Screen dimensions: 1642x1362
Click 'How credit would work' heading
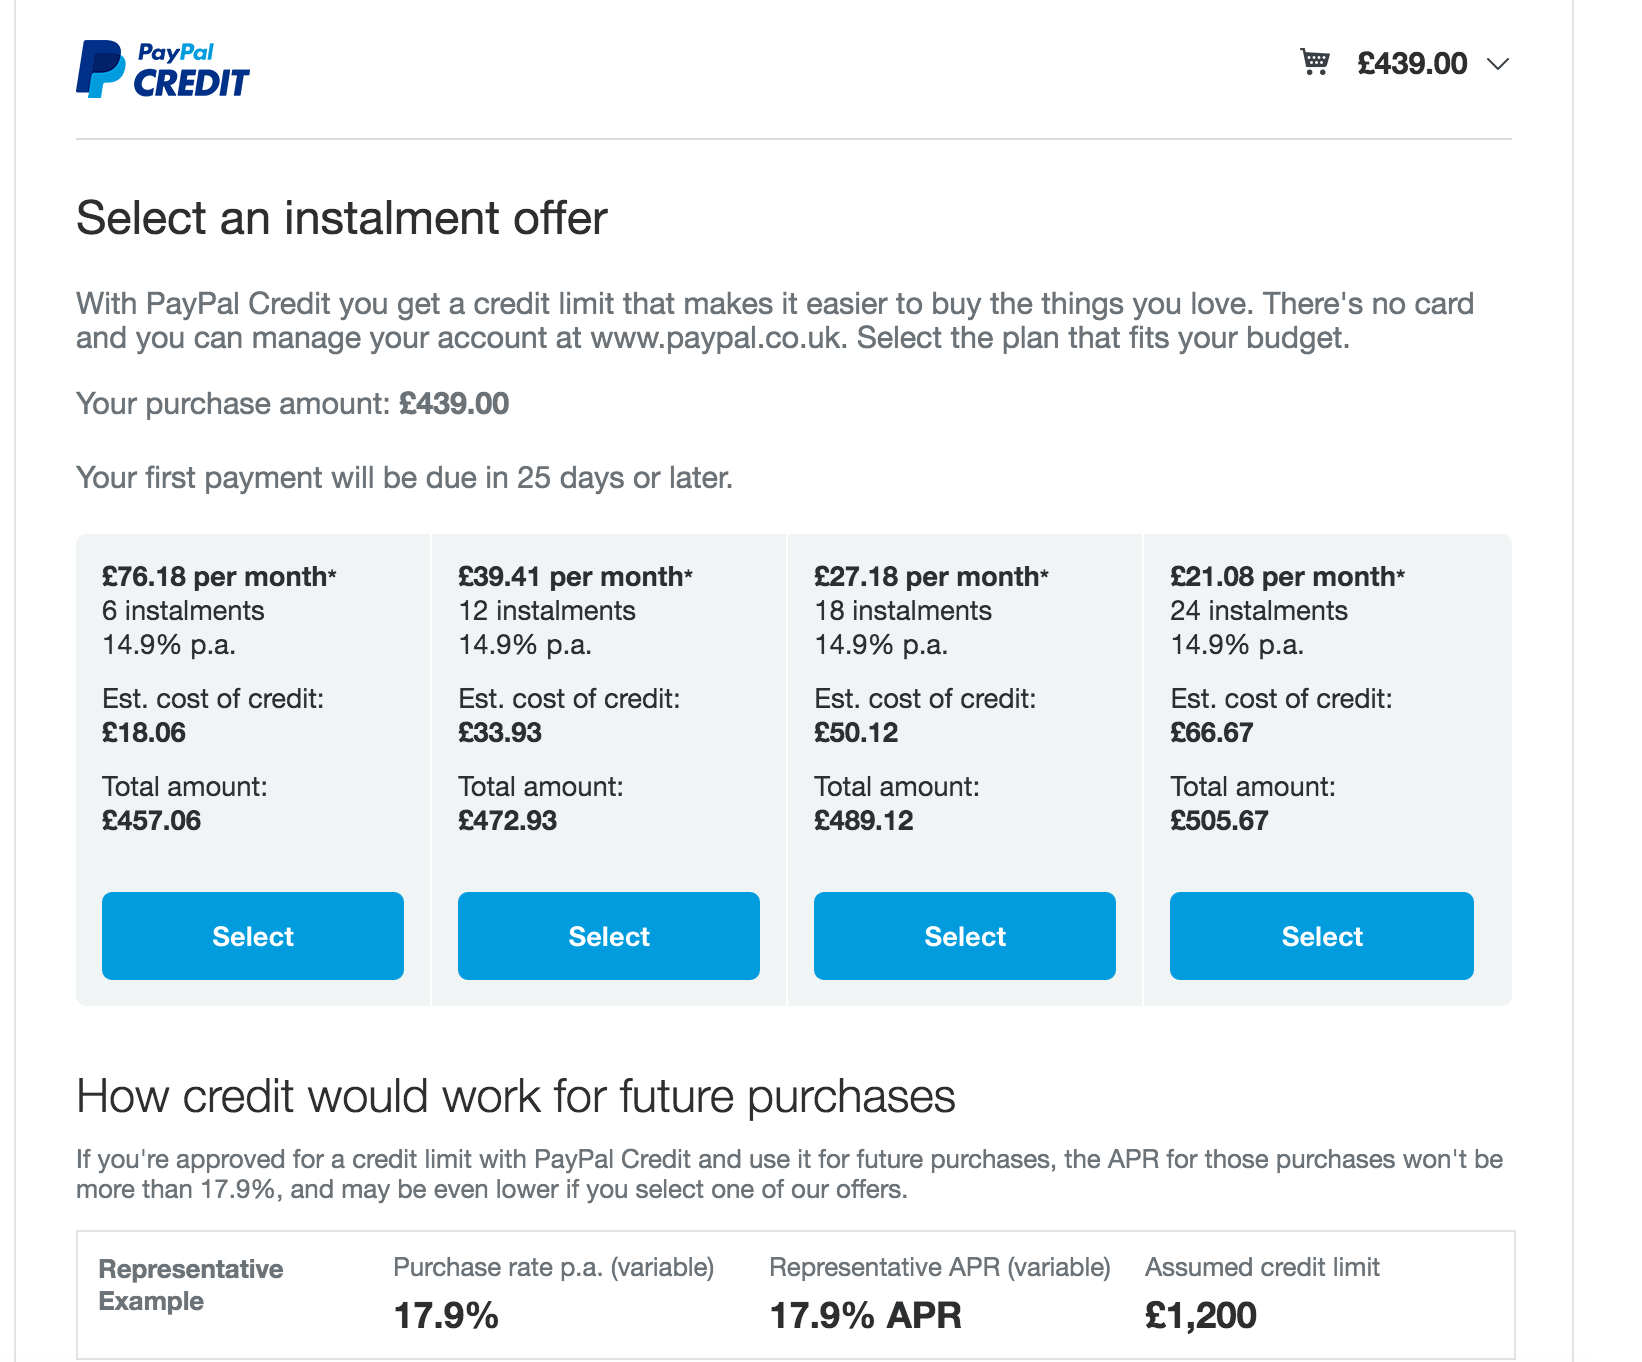(516, 1096)
